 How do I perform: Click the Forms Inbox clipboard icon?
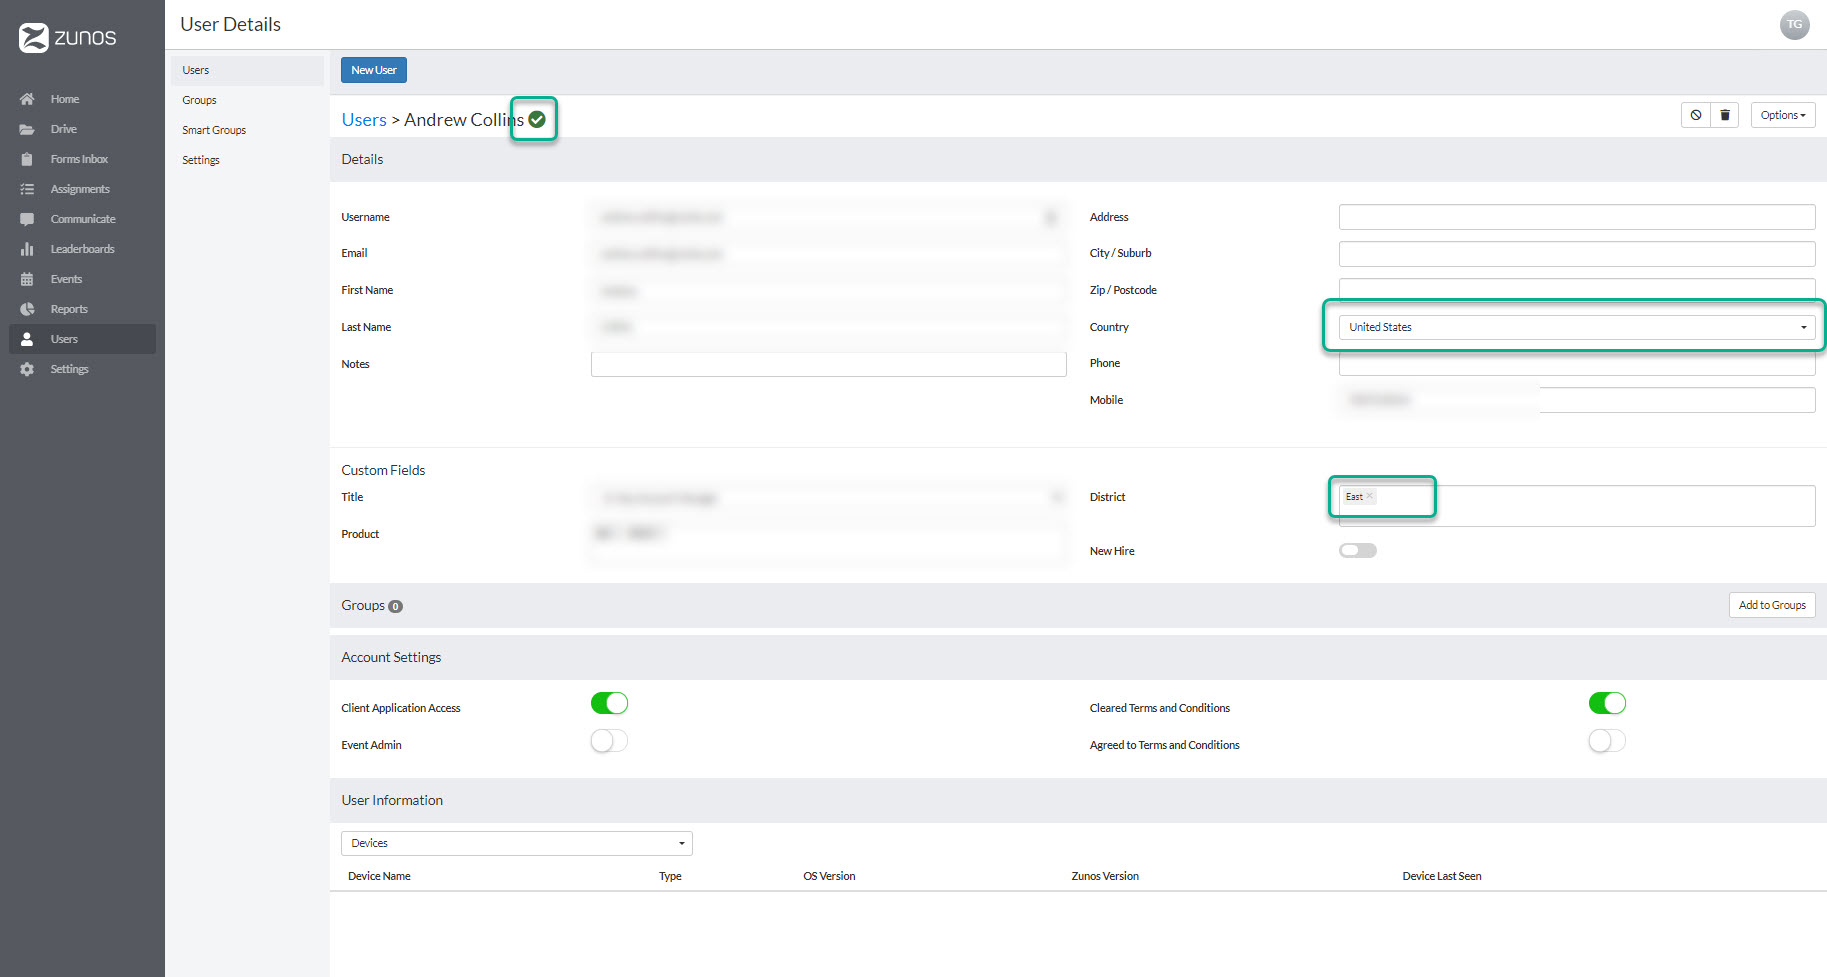[27, 159]
